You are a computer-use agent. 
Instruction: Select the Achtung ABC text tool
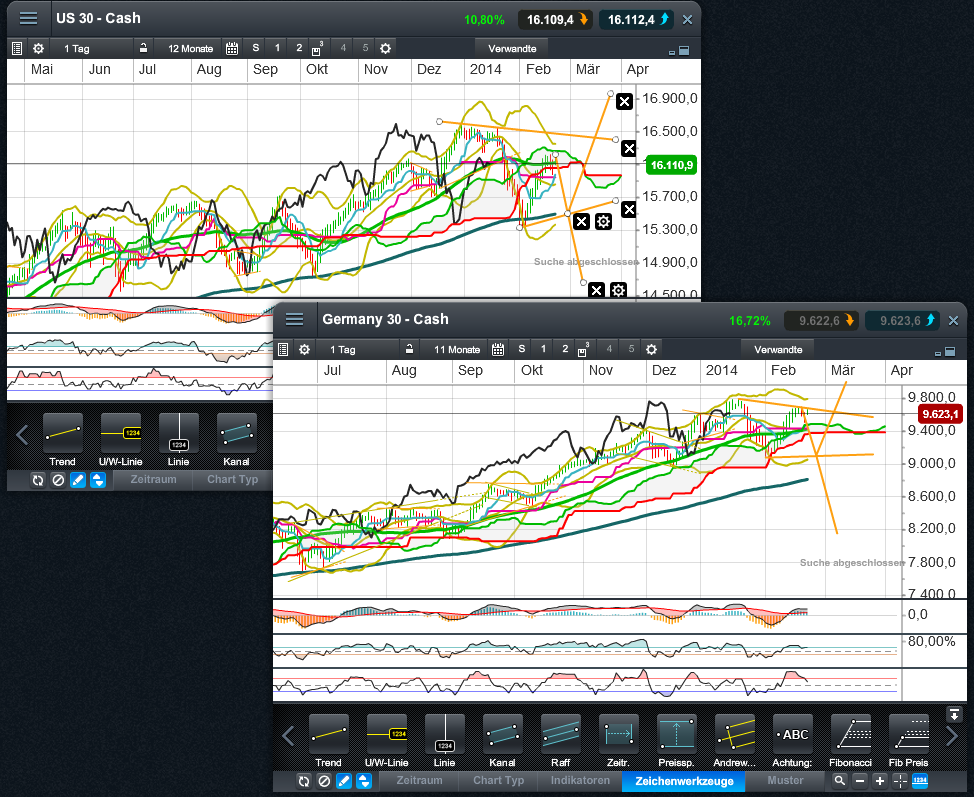point(793,742)
